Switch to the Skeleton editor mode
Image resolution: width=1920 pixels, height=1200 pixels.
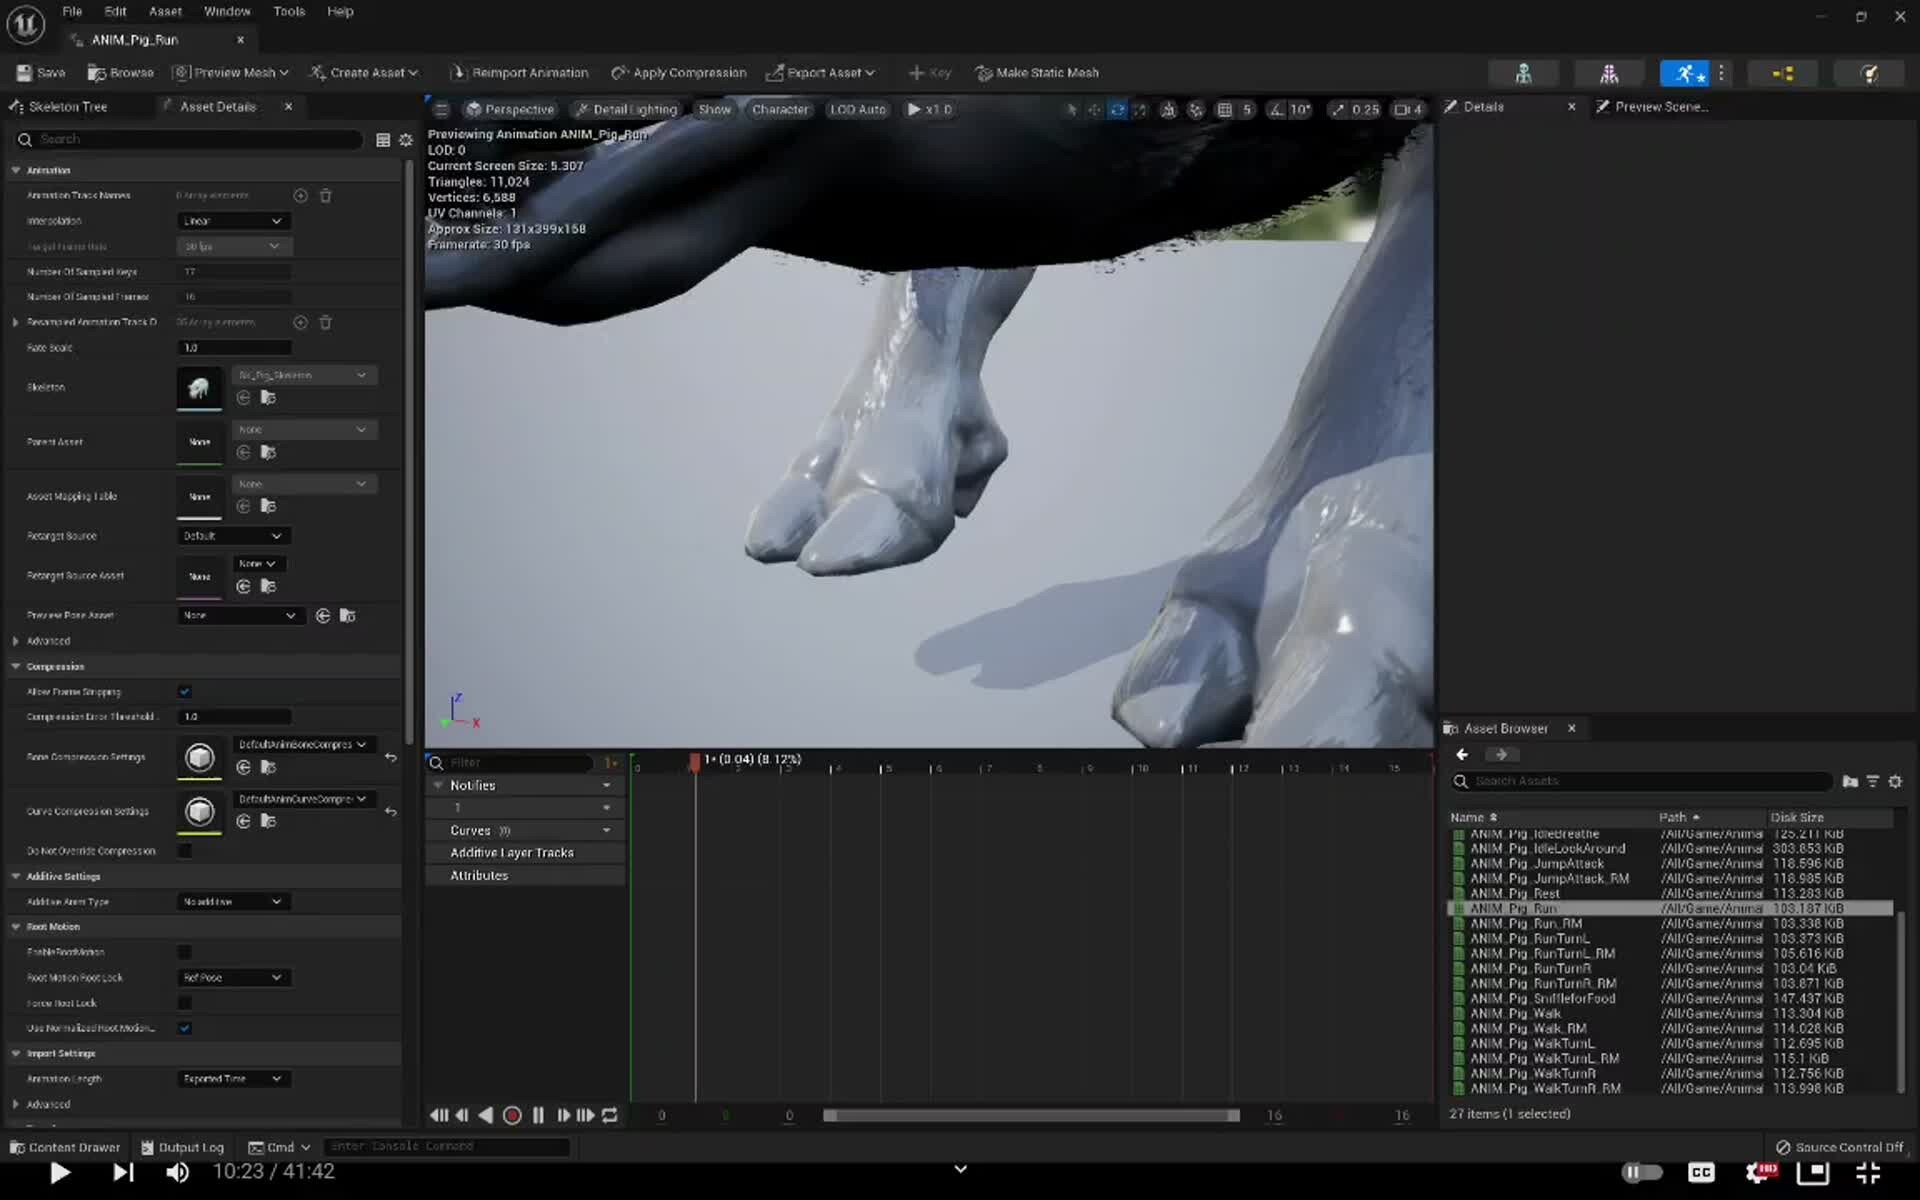click(1525, 72)
